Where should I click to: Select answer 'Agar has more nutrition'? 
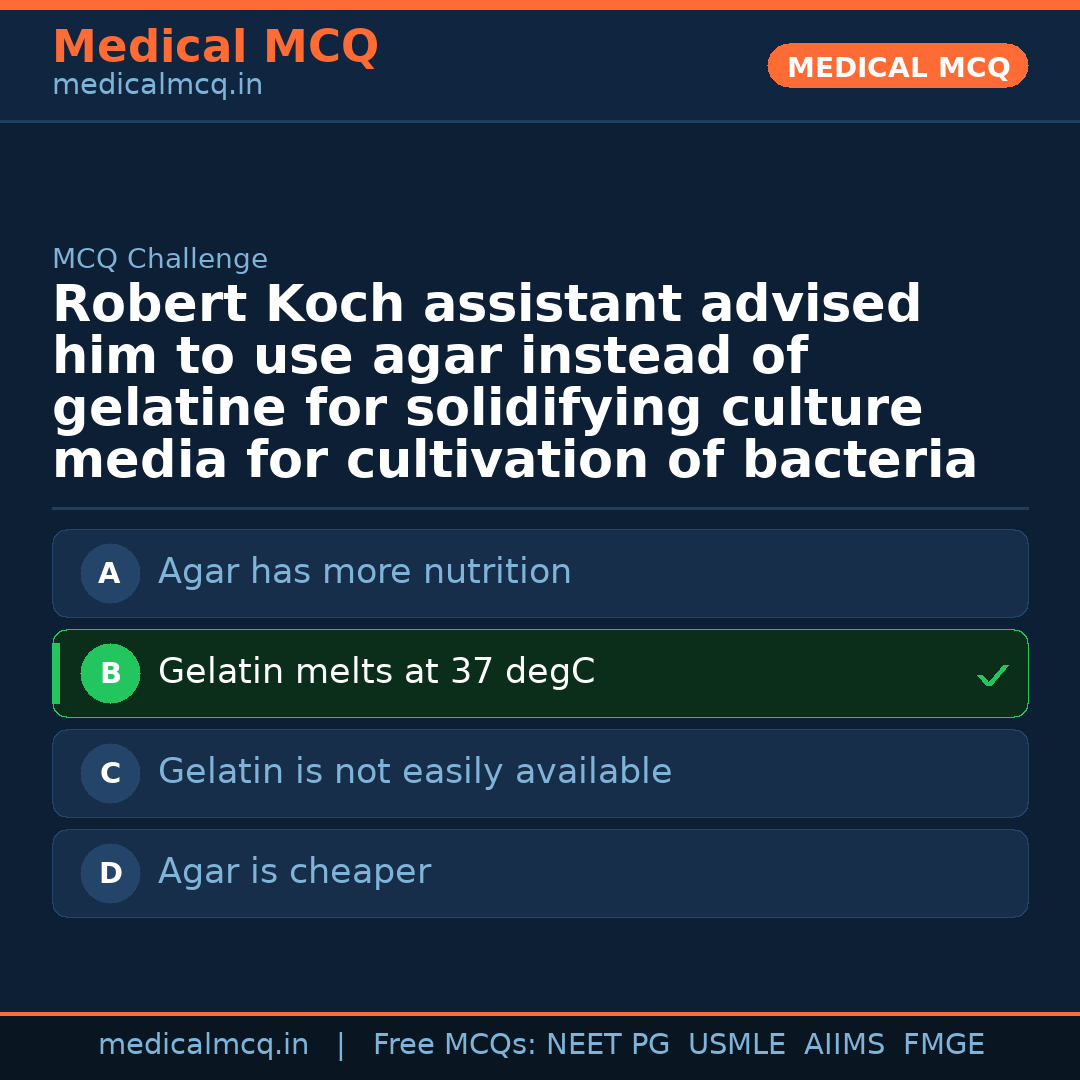click(364, 572)
